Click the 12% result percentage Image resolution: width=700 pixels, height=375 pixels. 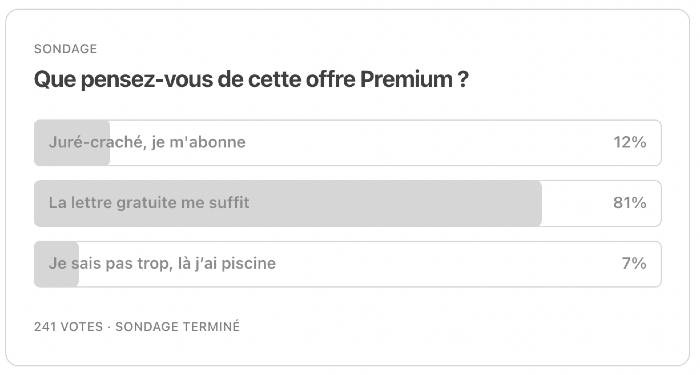click(x=629, y=142)
